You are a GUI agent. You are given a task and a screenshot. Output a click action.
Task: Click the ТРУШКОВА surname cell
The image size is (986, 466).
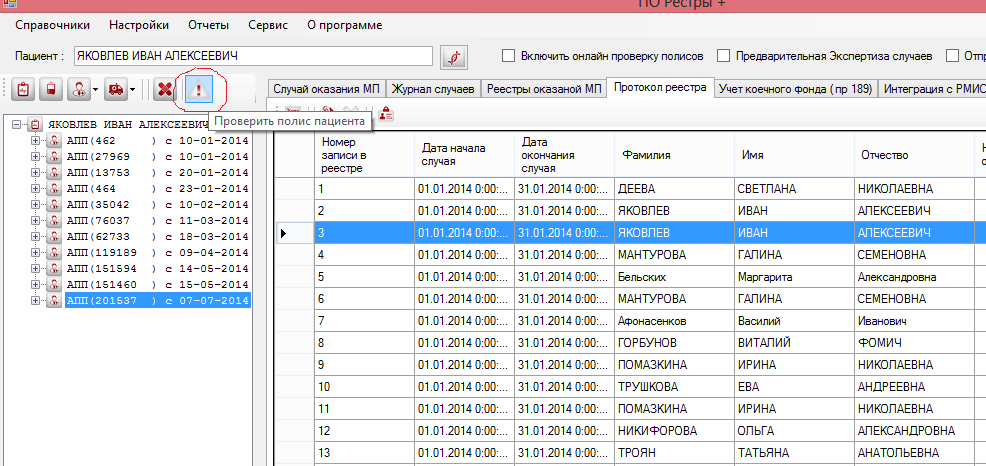[673, 387]
